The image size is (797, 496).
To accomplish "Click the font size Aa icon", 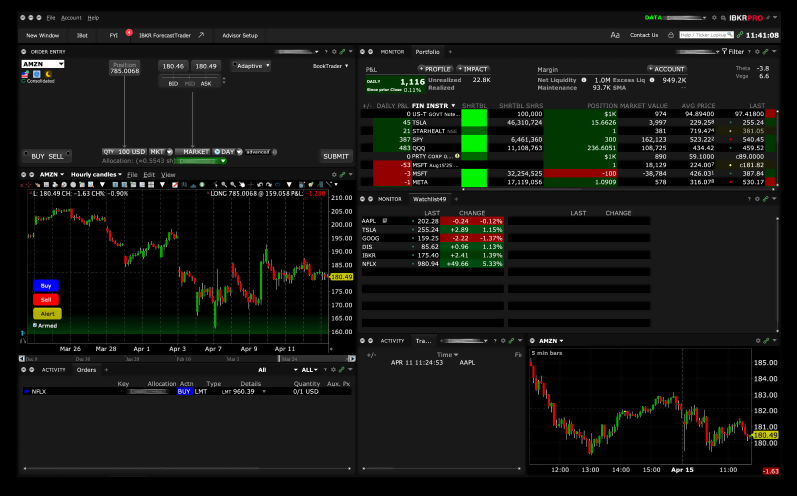I will [x=615, y=35].
